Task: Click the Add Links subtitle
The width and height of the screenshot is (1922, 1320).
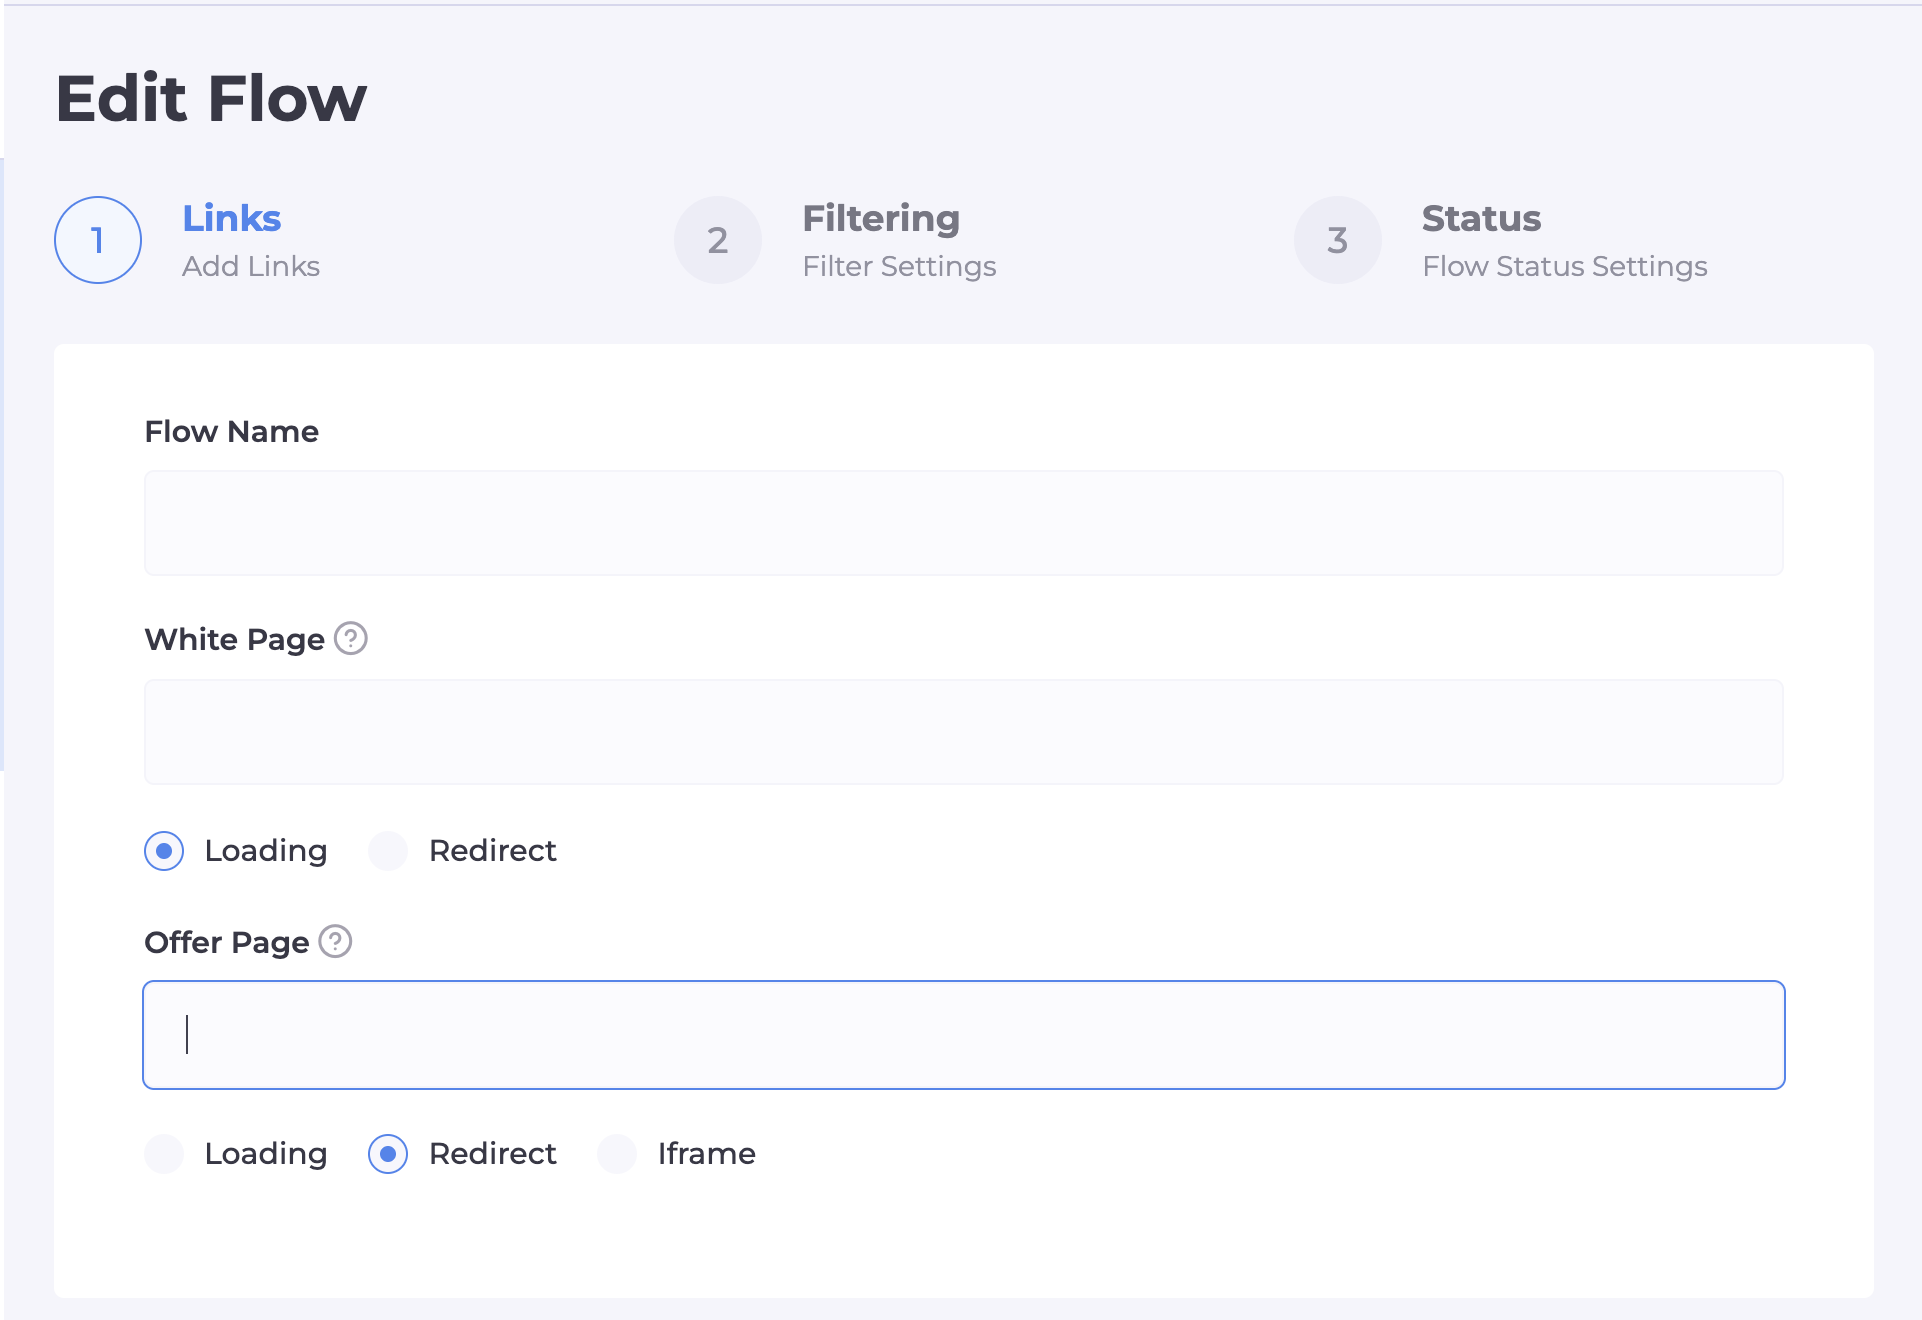Action: (251, 266)
